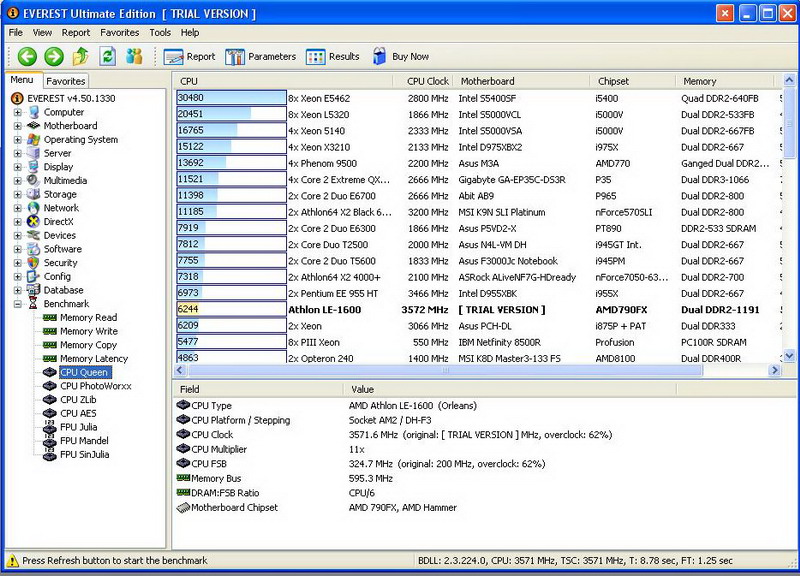800x576 pixels.
Task: Expand the Computer tree node
Action: click(x=18, y=112)
